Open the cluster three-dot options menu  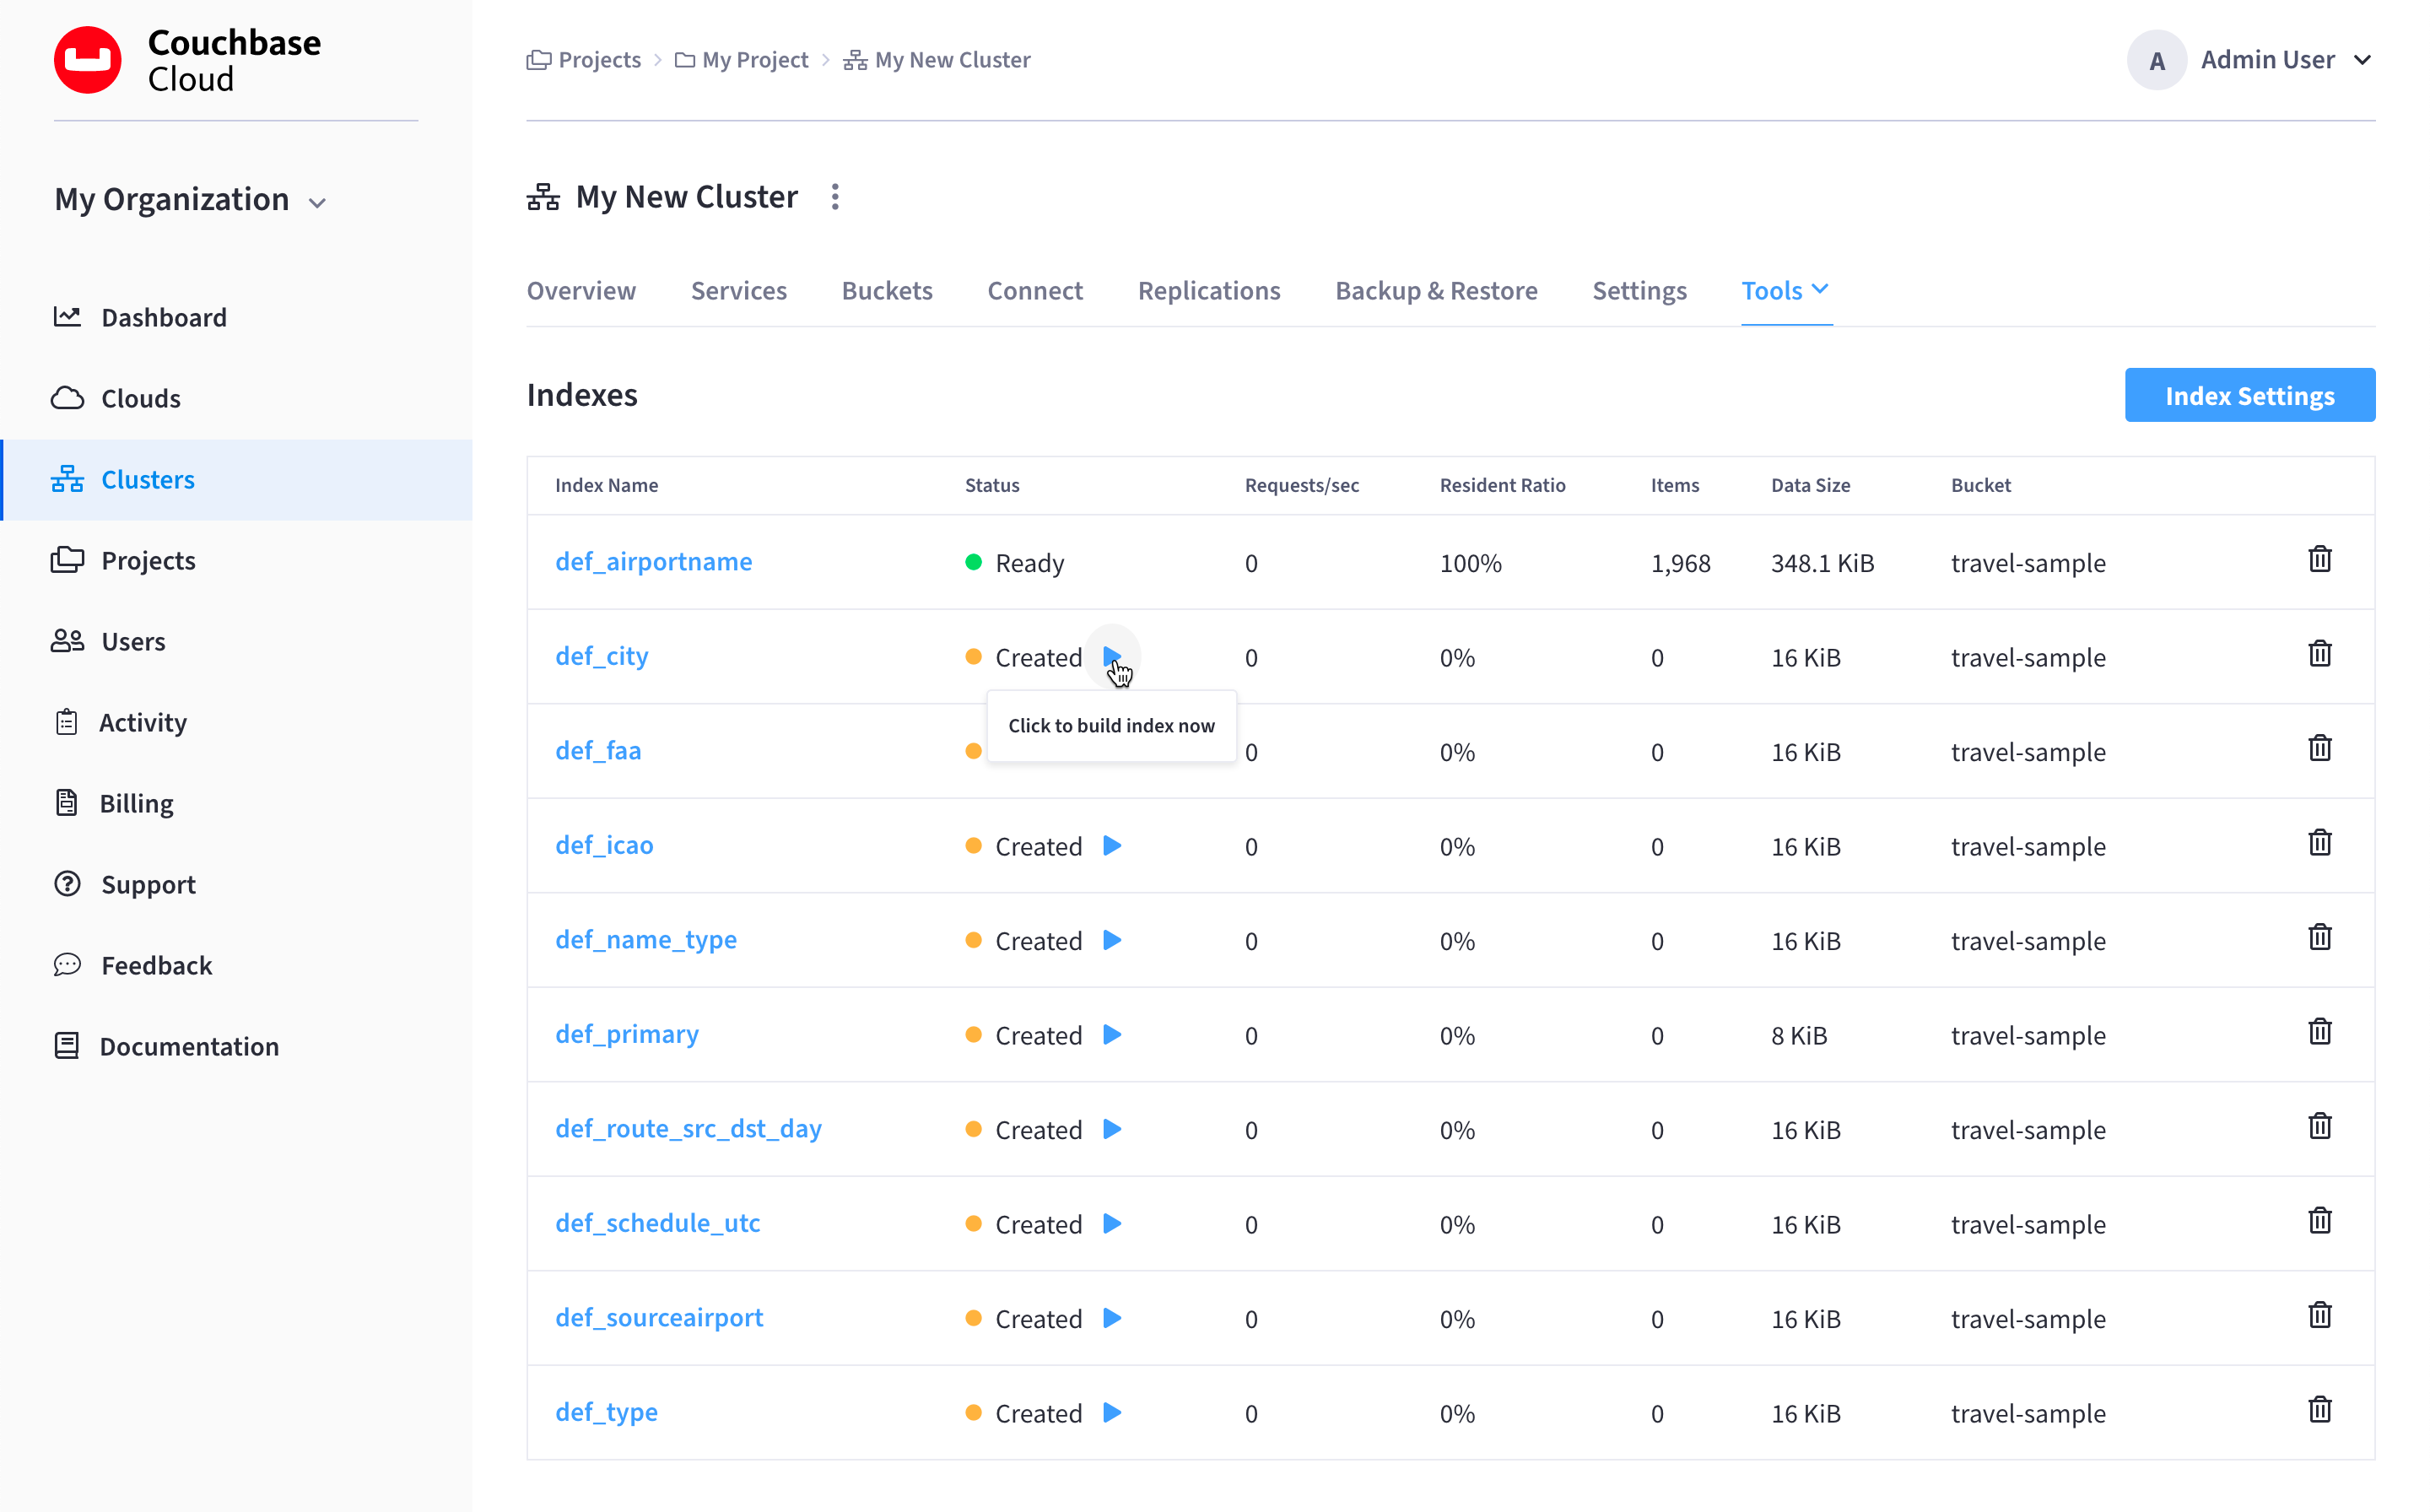click(835, 197)
